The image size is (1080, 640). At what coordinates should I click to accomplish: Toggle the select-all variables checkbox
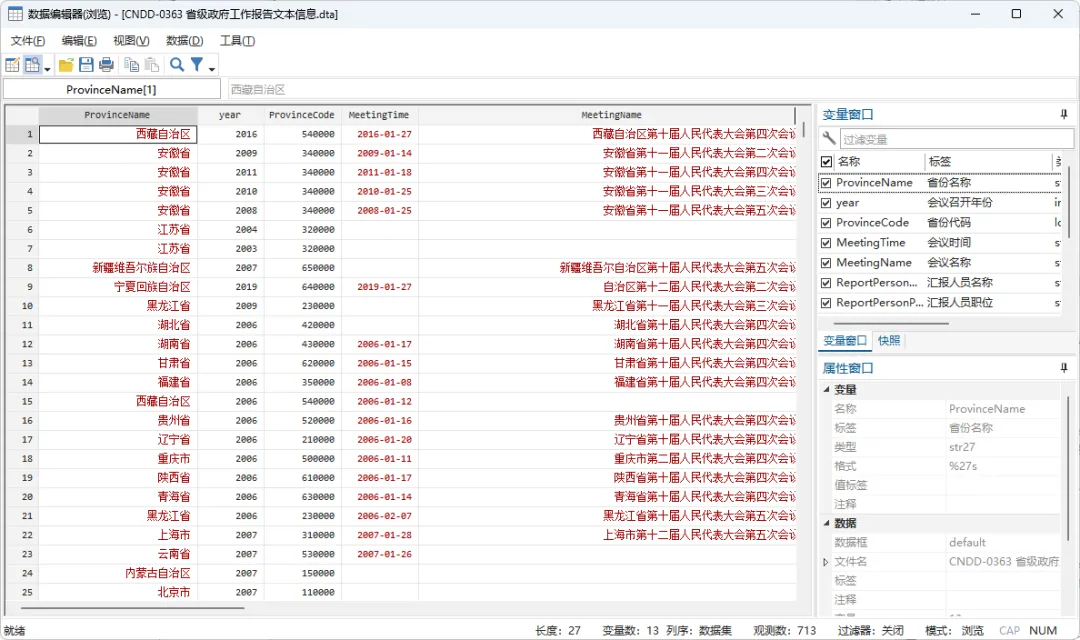tap(827, 162)
